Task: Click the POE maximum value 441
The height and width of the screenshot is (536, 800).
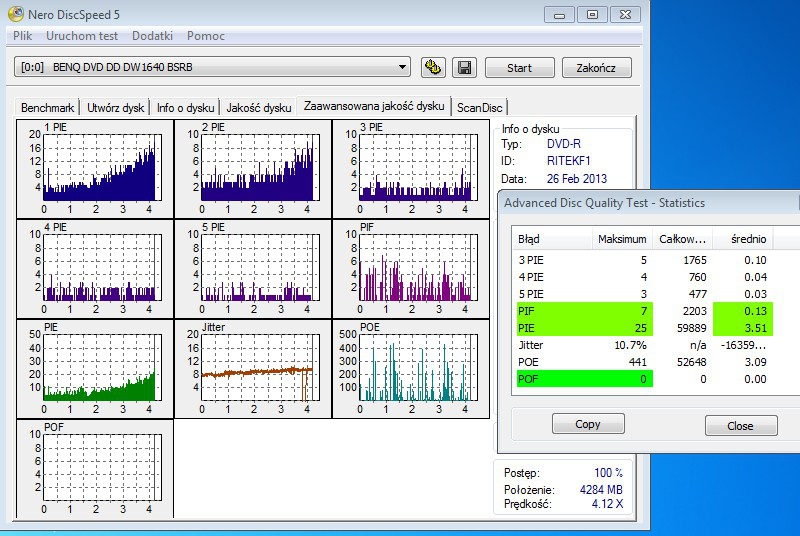Action: (x=638, y=362)
